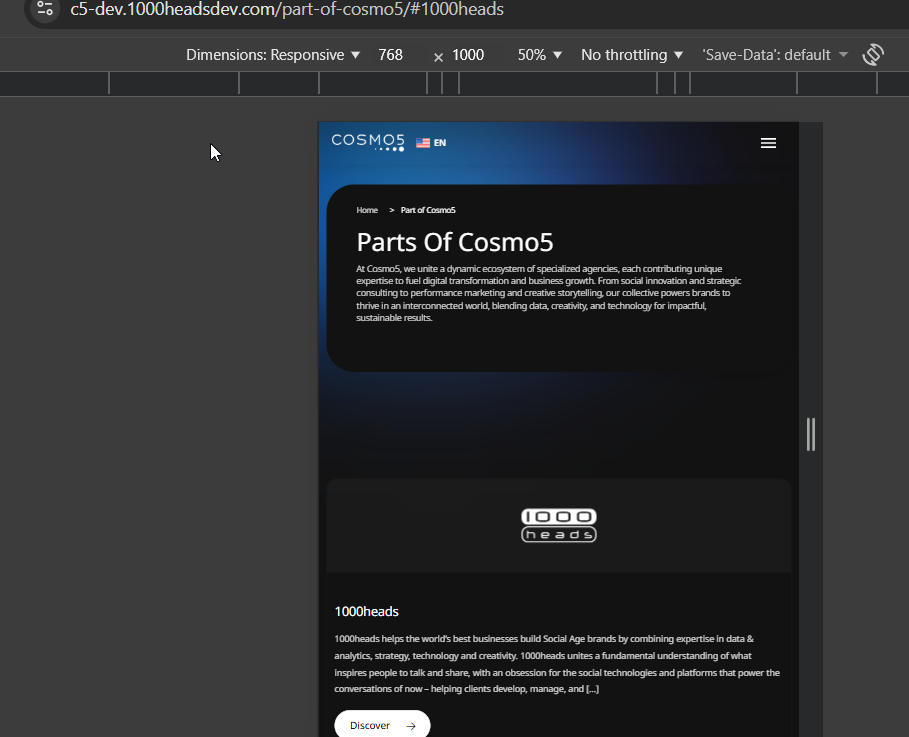Open the 50% zoom dropdown
The height and width of the screenshot is (737, 909).
pyautogui.click(x=540, y=55)
